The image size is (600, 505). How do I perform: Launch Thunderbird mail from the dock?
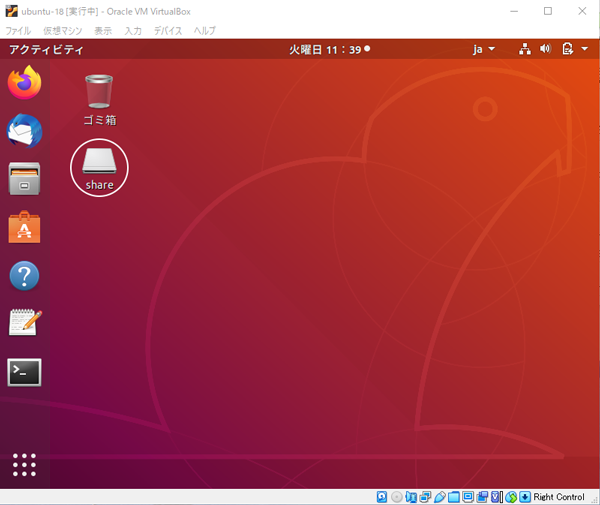click(x=24, y=130)
